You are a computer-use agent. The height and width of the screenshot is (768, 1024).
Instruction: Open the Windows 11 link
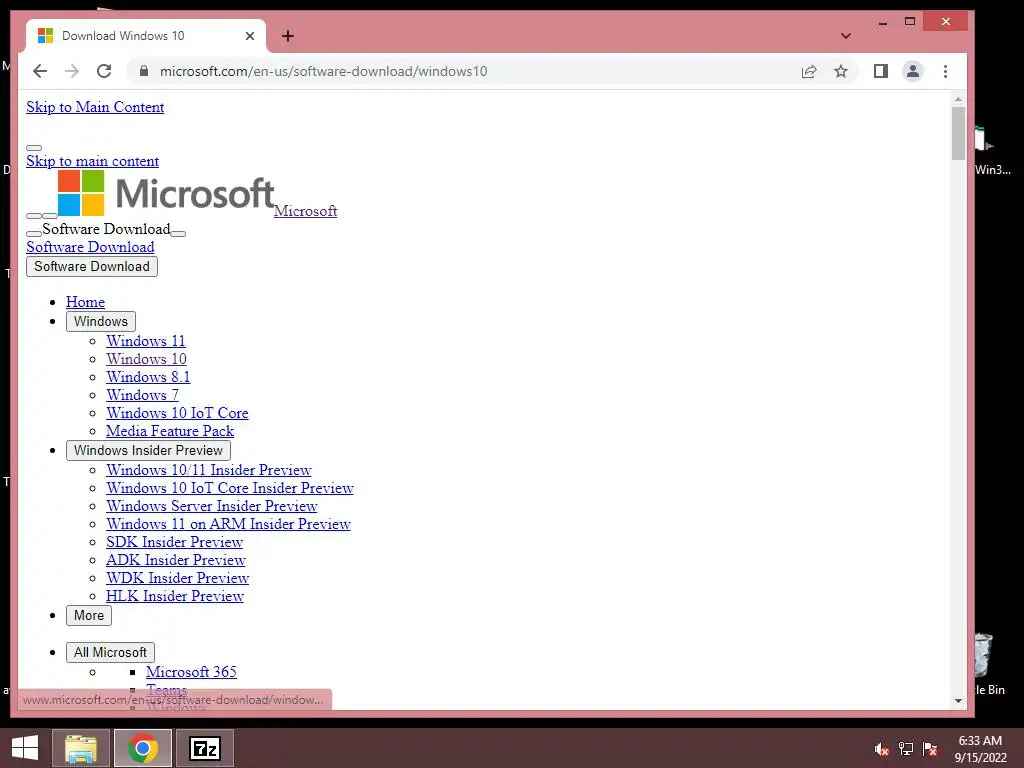146,341
